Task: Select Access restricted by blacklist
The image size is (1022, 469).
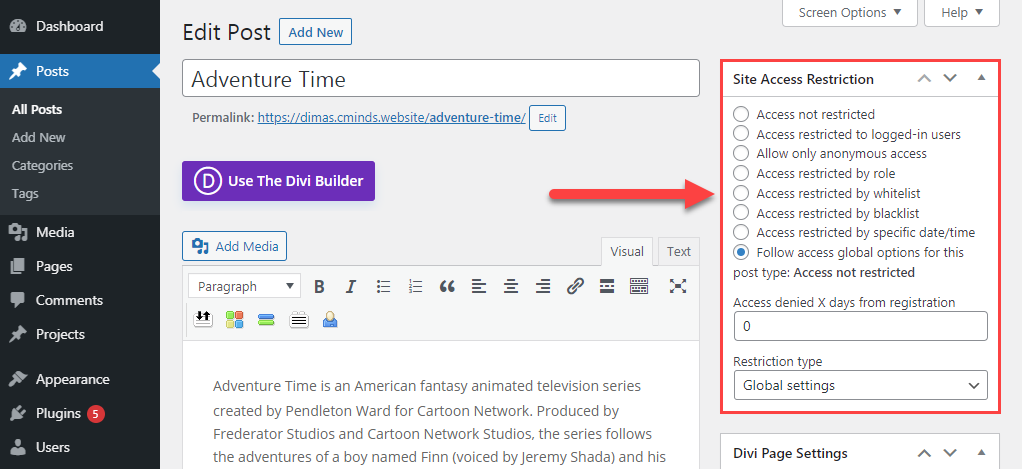Action: 740,212
